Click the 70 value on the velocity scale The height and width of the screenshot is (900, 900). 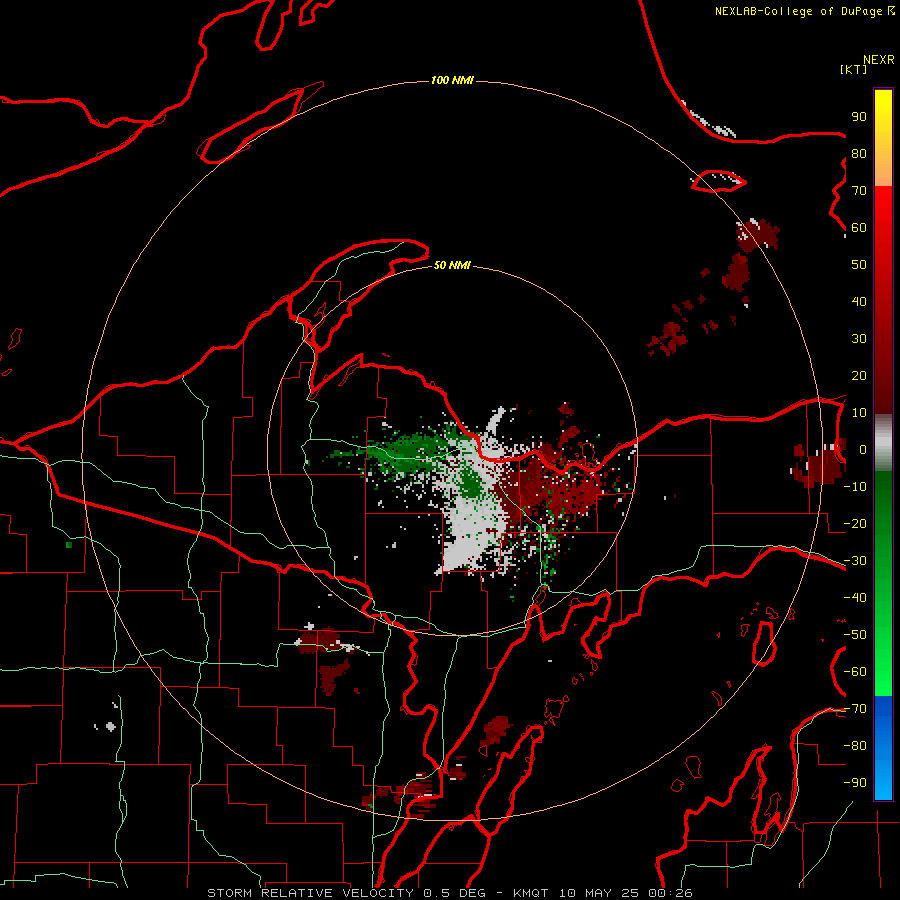[859, 191]
